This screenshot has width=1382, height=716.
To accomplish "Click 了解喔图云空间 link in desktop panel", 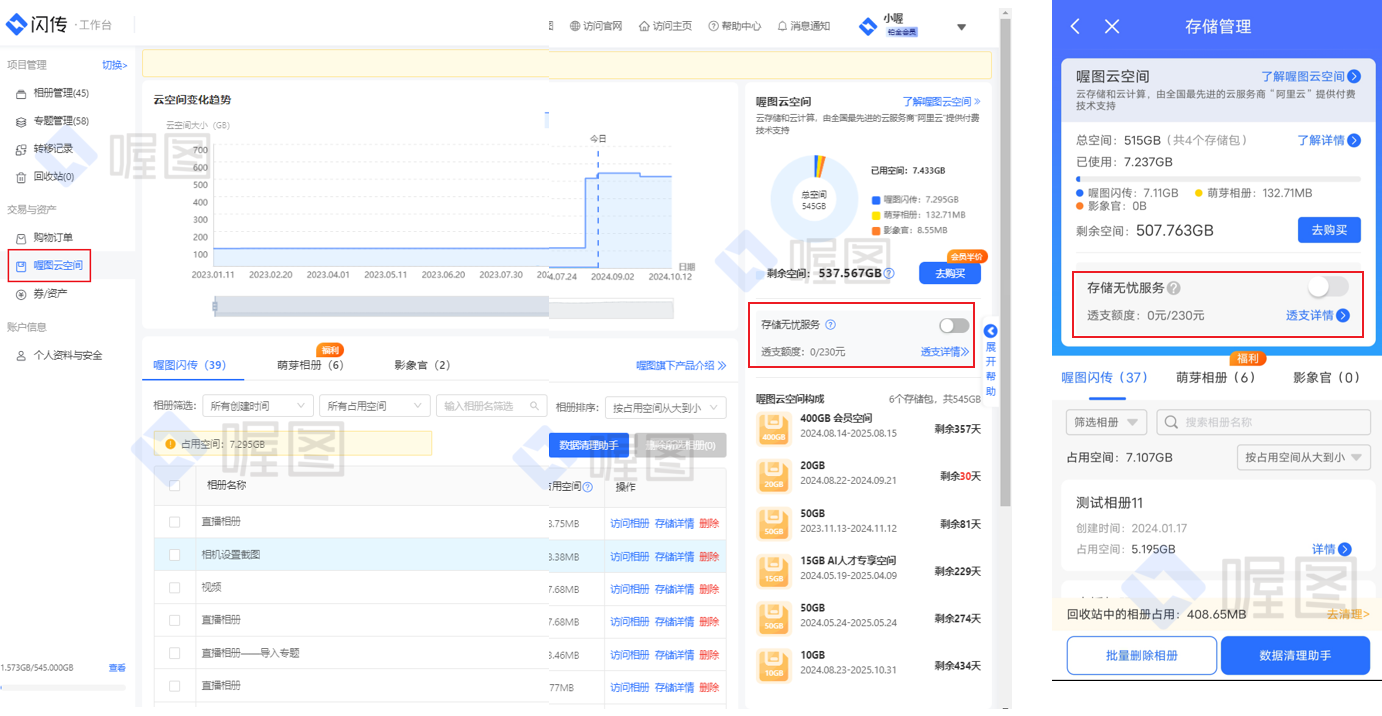I will pyautogui.click(x=941, y=102).
